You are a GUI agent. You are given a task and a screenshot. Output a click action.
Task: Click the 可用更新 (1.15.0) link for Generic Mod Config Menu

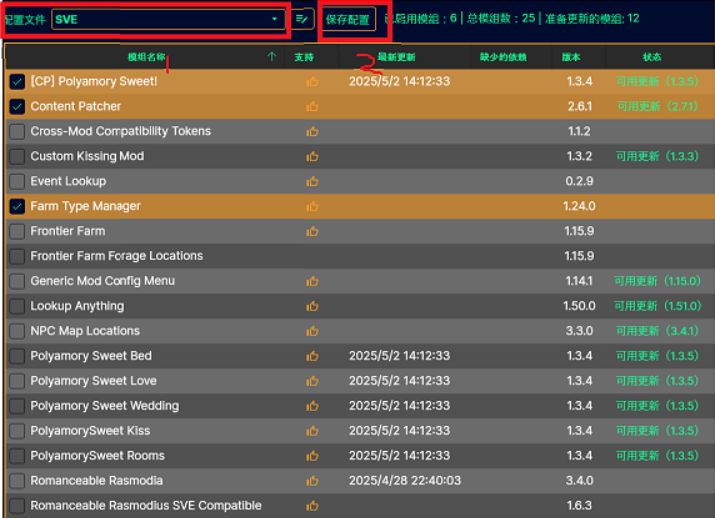(x=656, y=281)
